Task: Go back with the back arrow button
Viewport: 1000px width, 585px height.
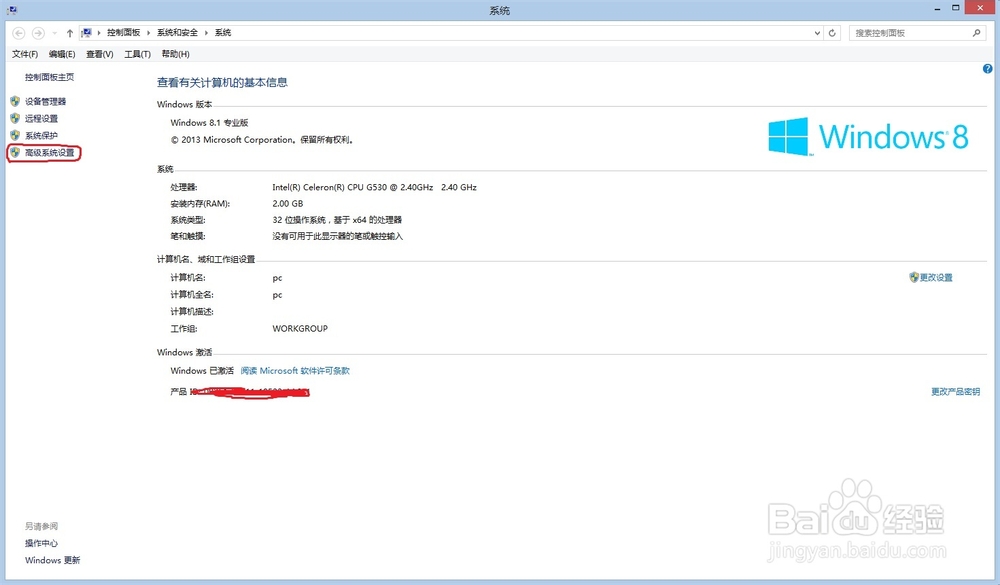Action: pos(18,33)
